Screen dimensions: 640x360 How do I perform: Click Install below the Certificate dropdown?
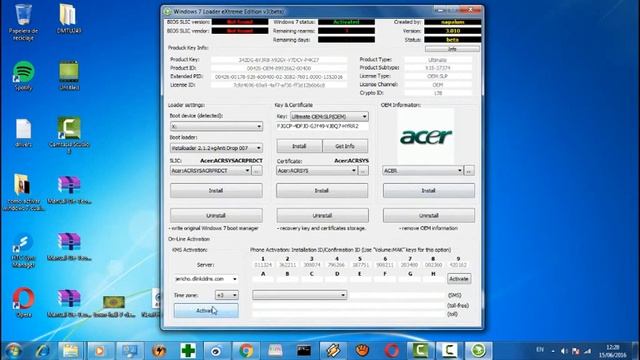coord(322,191)
